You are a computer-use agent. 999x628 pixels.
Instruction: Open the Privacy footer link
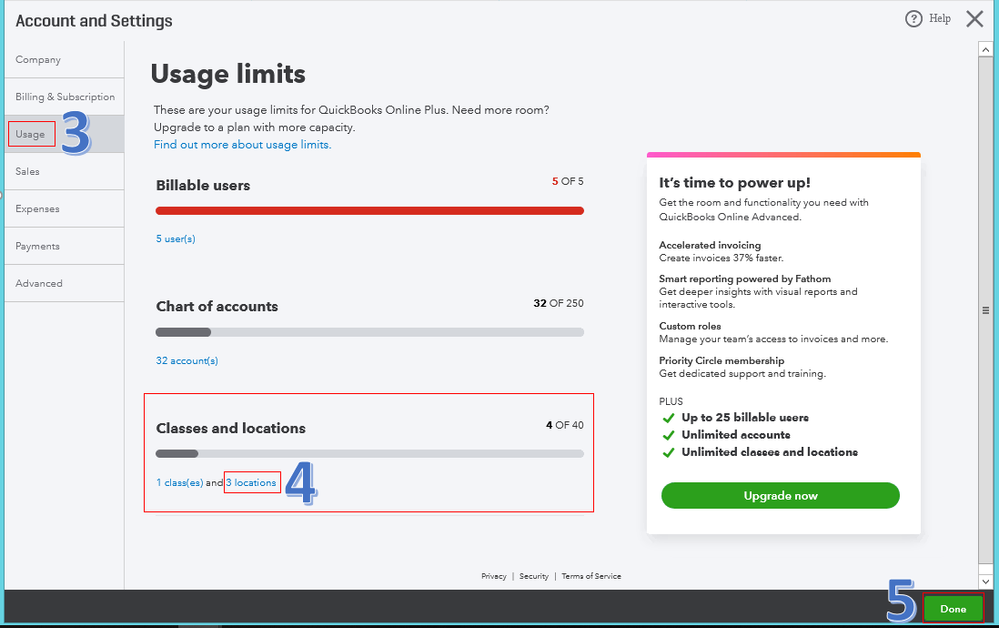click(x=494, y=577)
